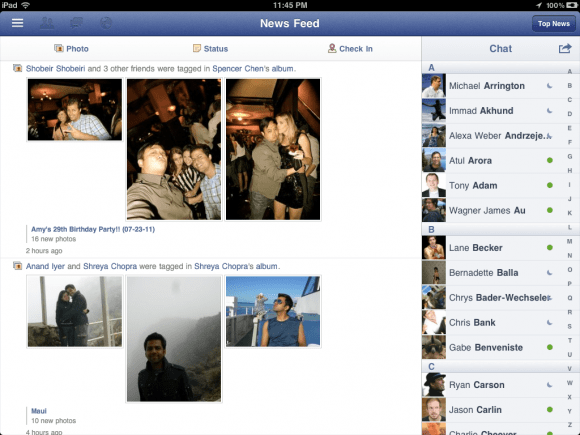580x435 pixels.
Task: View the boat sunglasses photo thumbnail
Action: (273, 311)
